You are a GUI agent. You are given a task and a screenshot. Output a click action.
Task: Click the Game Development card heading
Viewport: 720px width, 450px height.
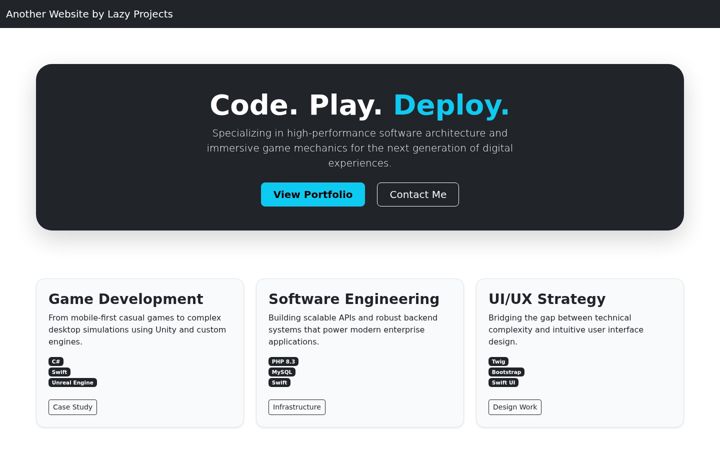(x=126, y=299)
